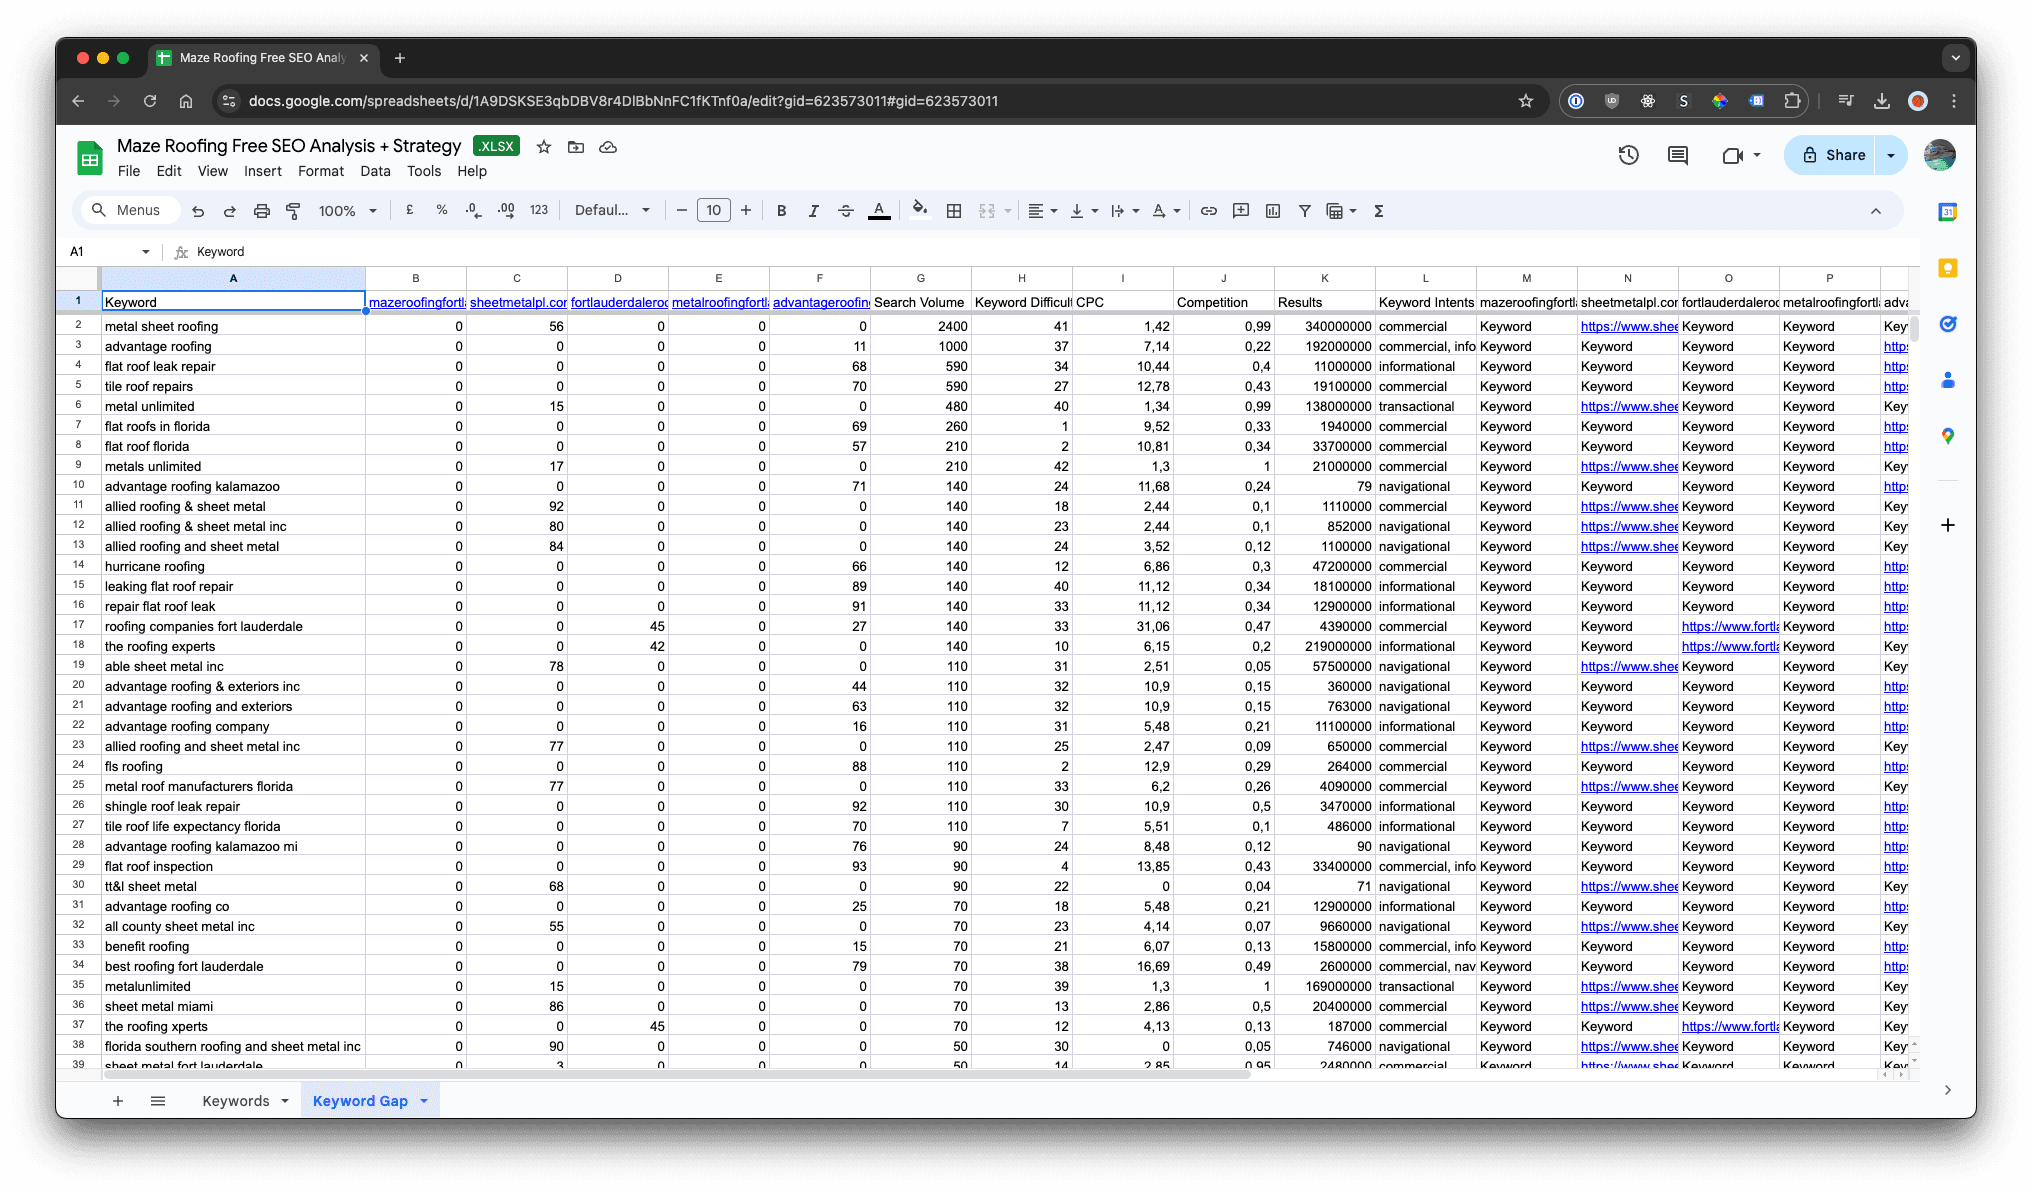Decrease decimal places icon
Viewport: 2032px width, 1192px height.
pos(473,210)
